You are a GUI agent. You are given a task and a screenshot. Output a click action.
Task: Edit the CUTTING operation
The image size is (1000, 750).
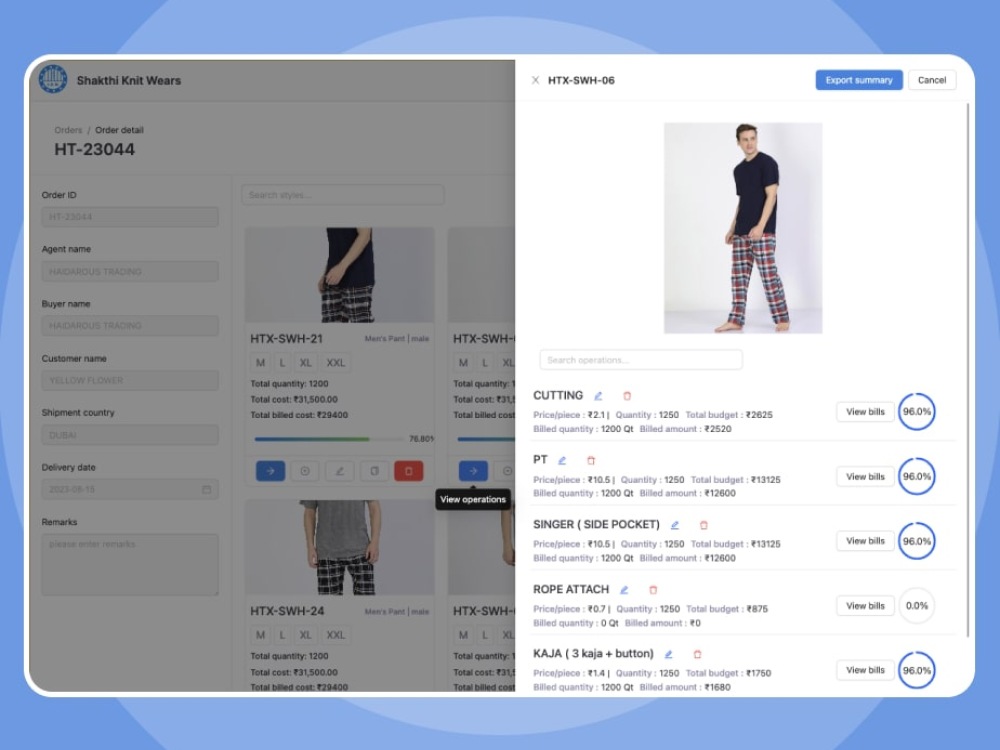click(598, 396)
